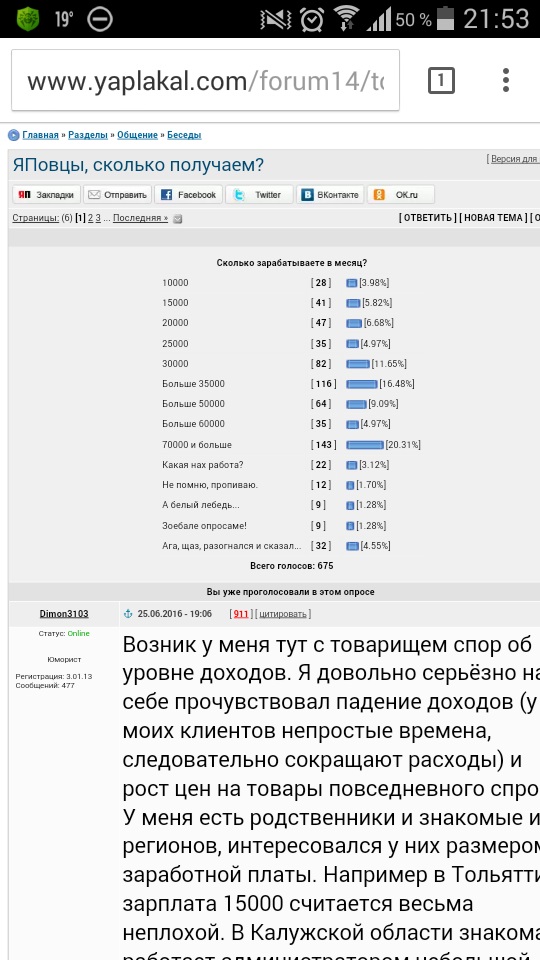Go to page 2 of the thread

click(91, 218)
